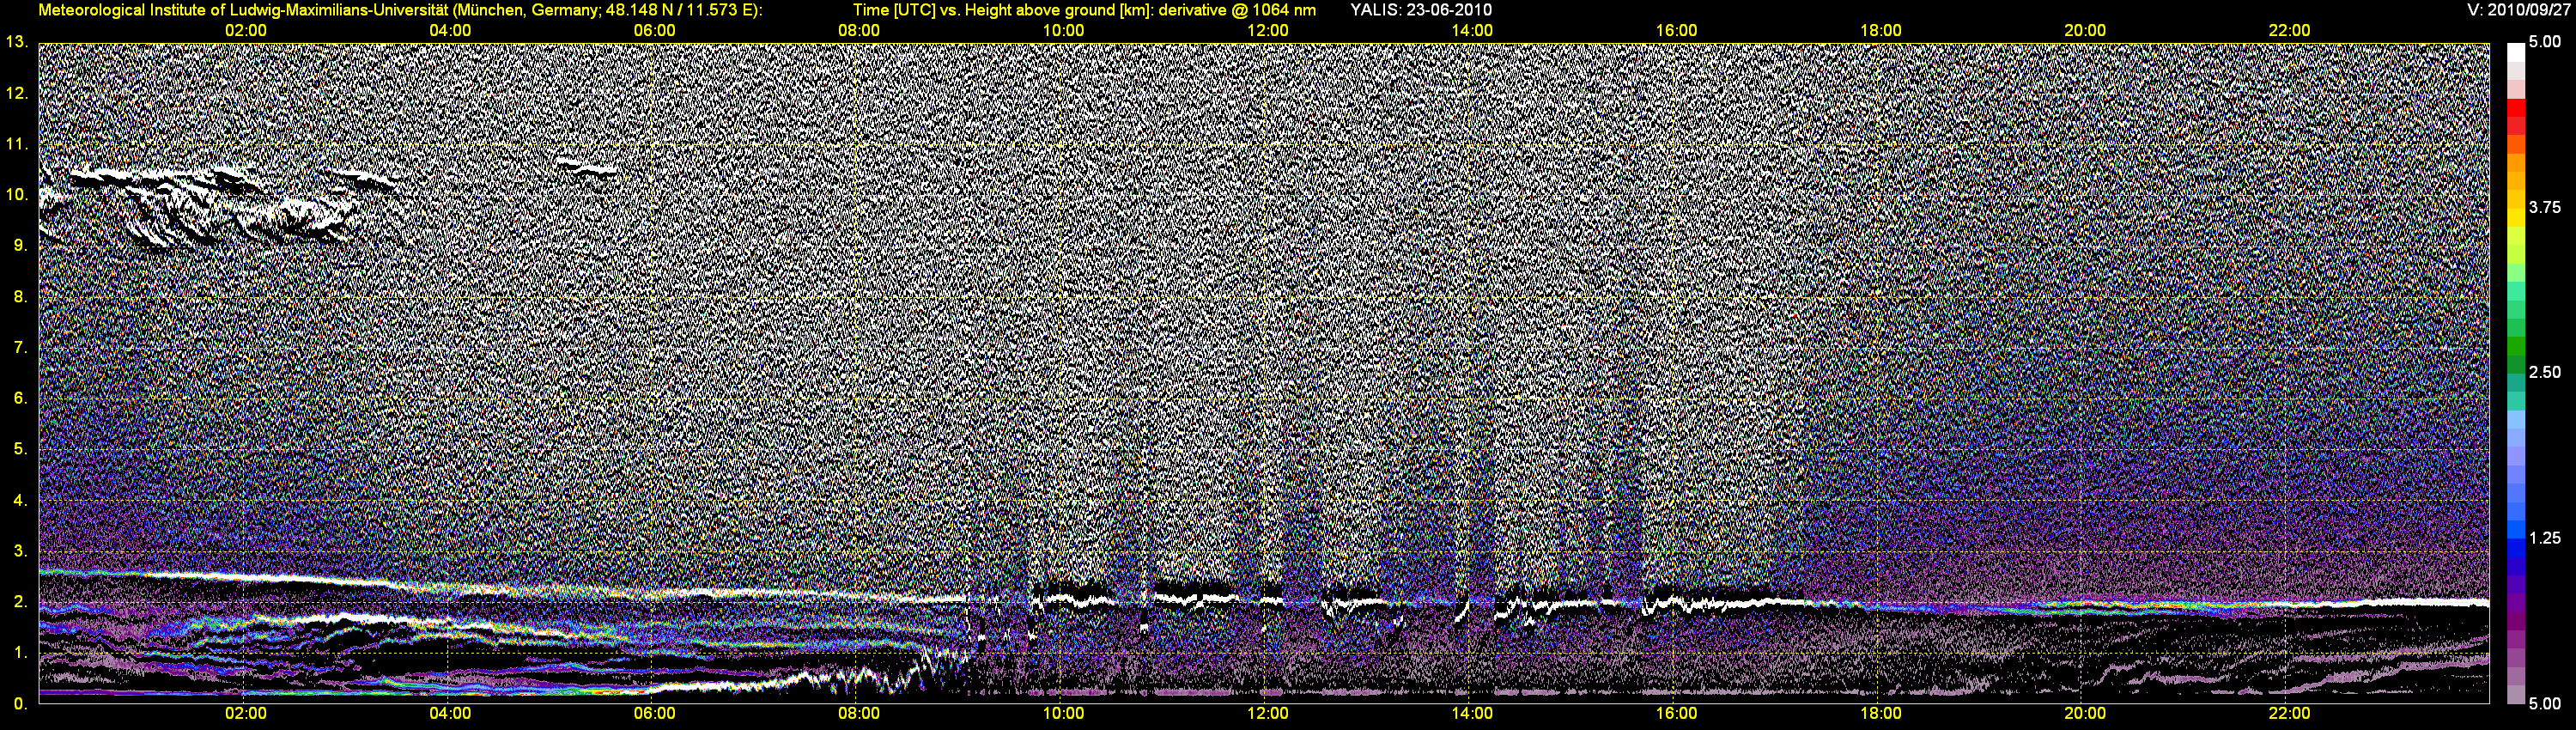Click the 'Meteorological Institute of Ludwig-Maximilians-Universität' title text

tap(244, 10)
